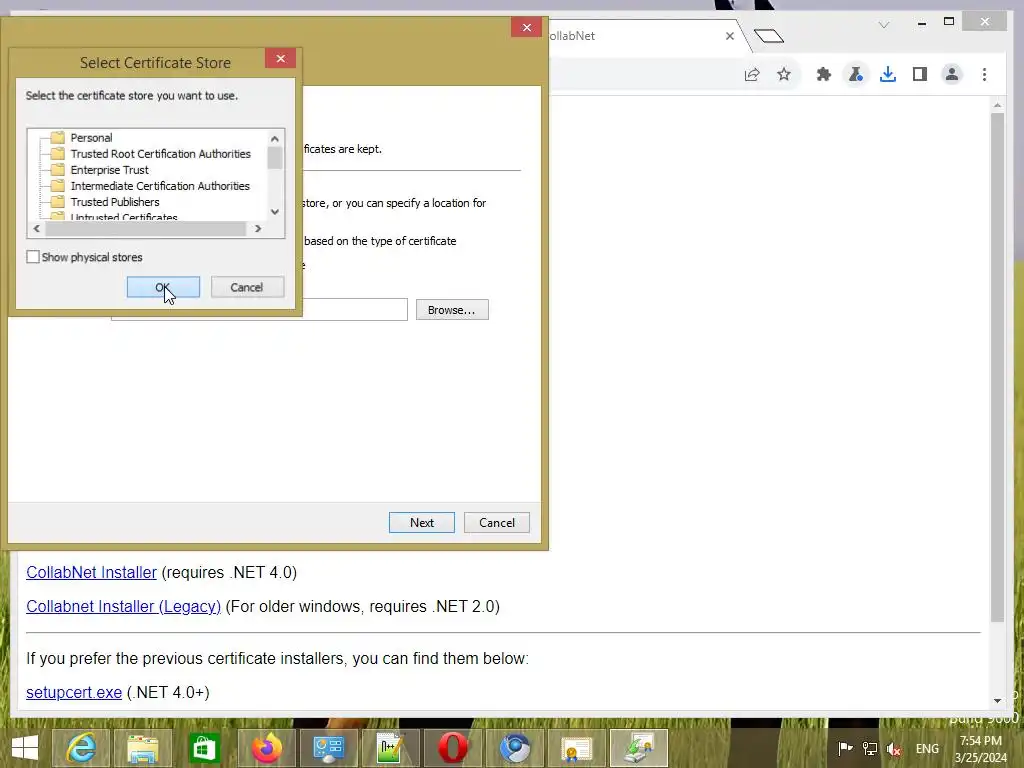Open the certificate taskbar icon

577,748
